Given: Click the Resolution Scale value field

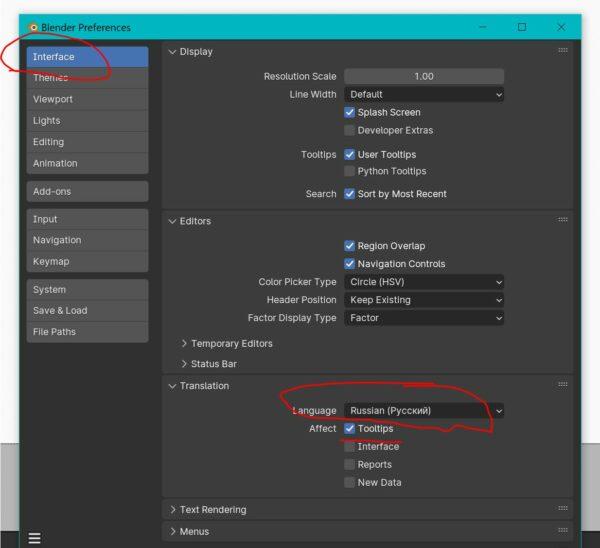Looking at the screenshot, I should point(424,77).
